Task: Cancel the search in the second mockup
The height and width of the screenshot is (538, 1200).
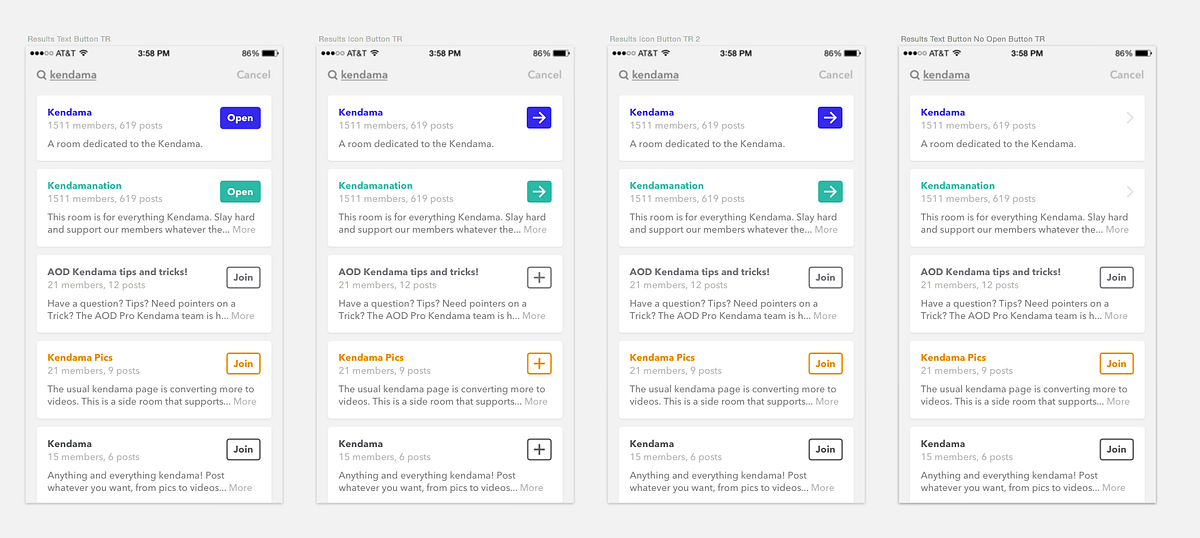Action: (x=545, y=75)
